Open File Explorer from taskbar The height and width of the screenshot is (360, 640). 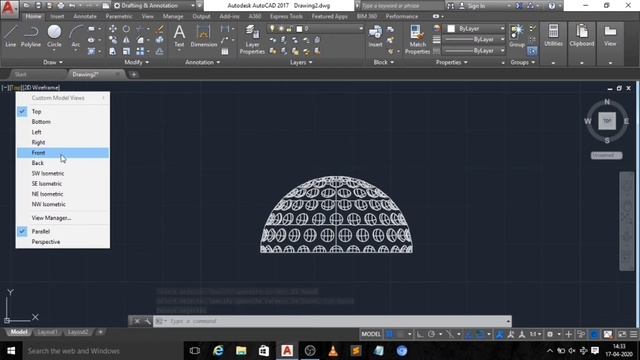(x=241, y=351)
